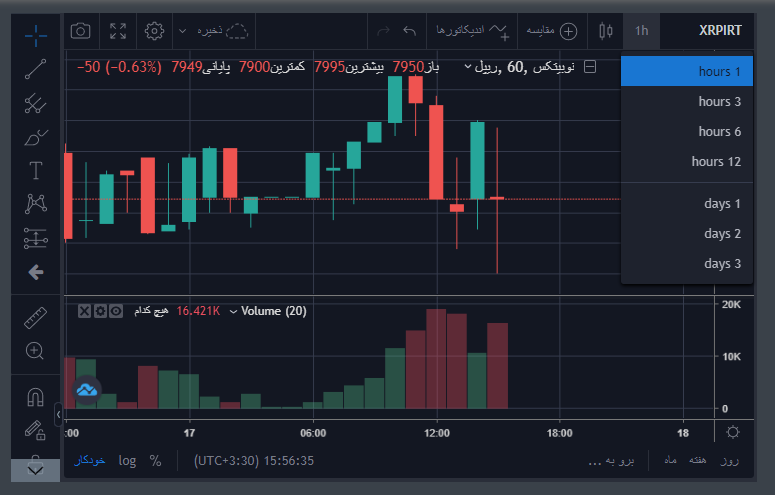The image size is (775, 495).
Task: Enter fullscreen chart mode
Action: 118,30
